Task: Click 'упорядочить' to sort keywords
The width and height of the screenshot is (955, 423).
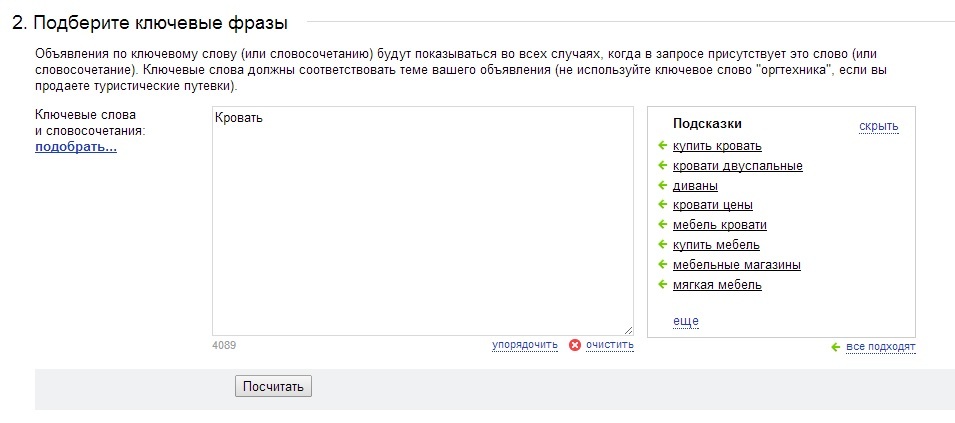Action: pyautogui.click(x=524, y=345)
